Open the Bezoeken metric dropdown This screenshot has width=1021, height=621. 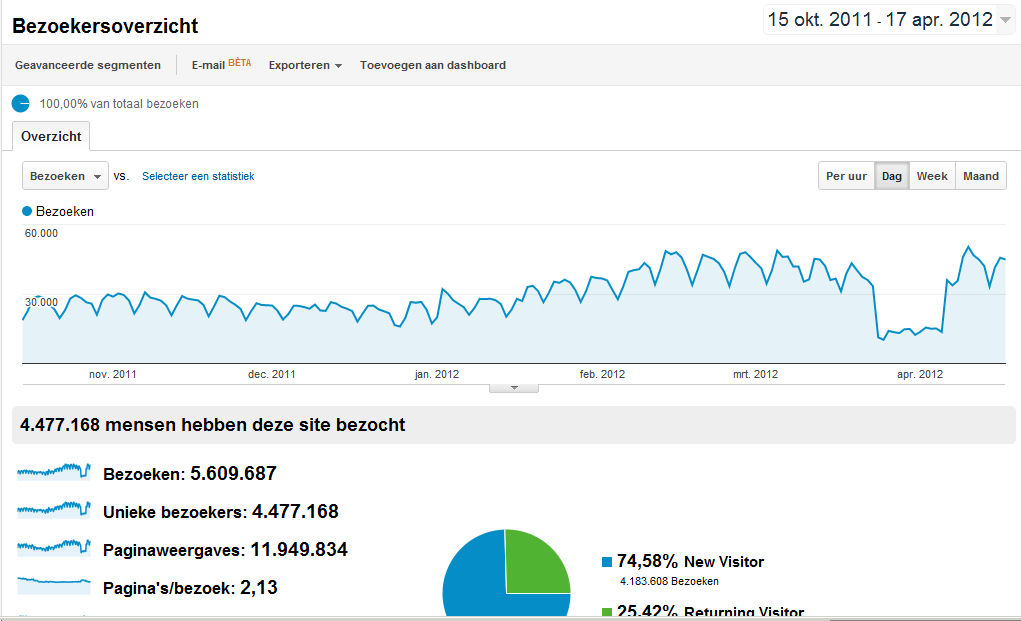[65, 176]
